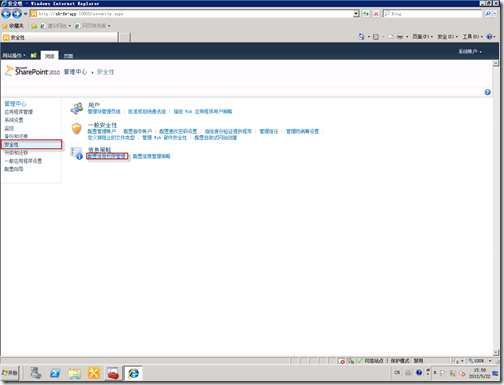Click the Refresh page icon
Image resolution: width=504 pixels, height=385 pixels.
(366, 14)
